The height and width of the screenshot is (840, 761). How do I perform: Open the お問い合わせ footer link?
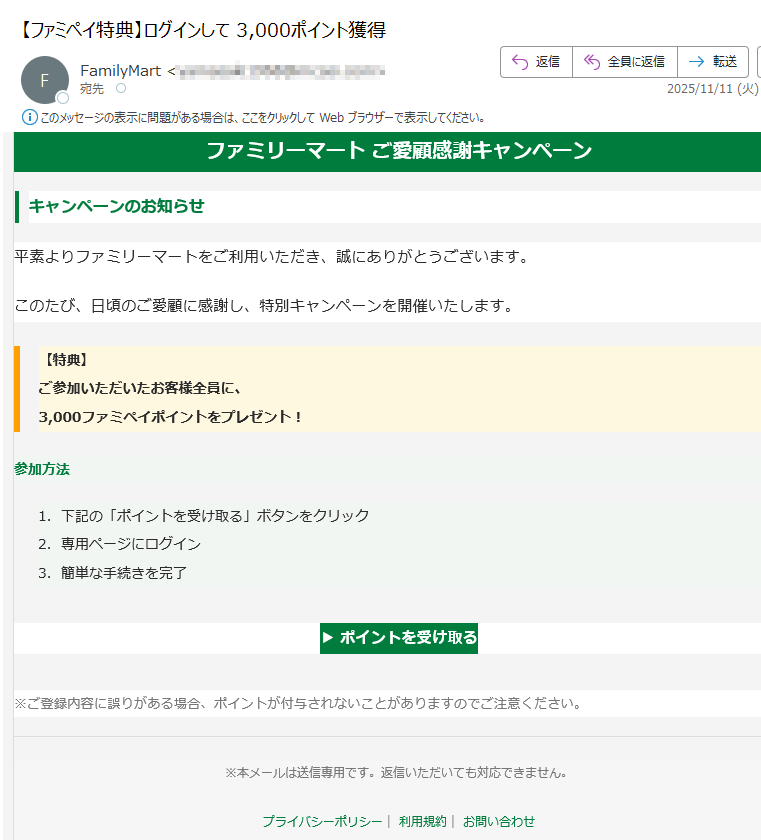pos(499,821)
